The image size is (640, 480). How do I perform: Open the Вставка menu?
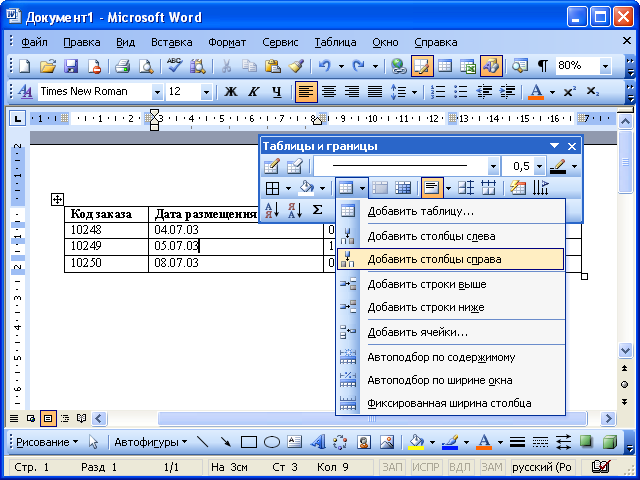[x=171, y=42]
